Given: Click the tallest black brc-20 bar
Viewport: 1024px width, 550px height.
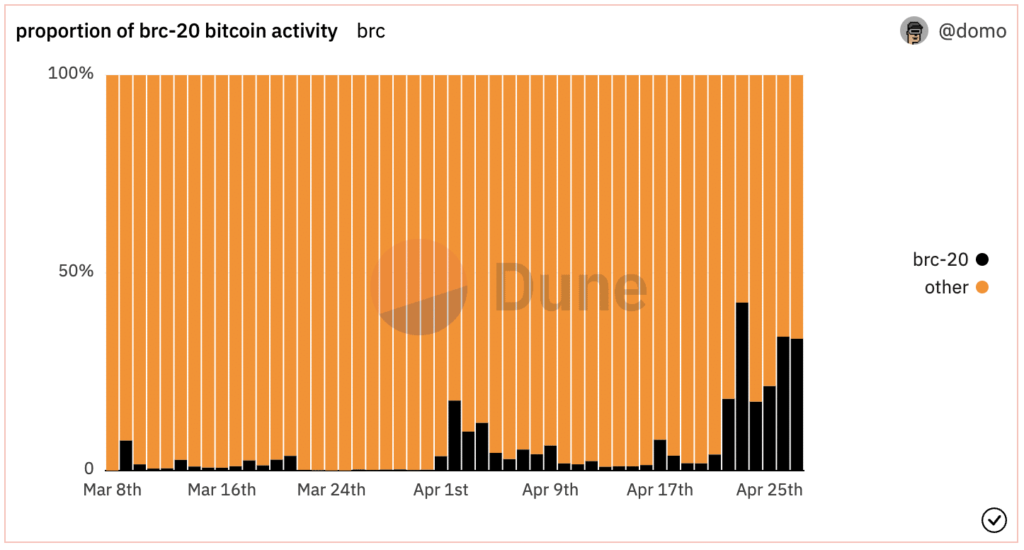Looking at the screenshot, I should point(742,386).
